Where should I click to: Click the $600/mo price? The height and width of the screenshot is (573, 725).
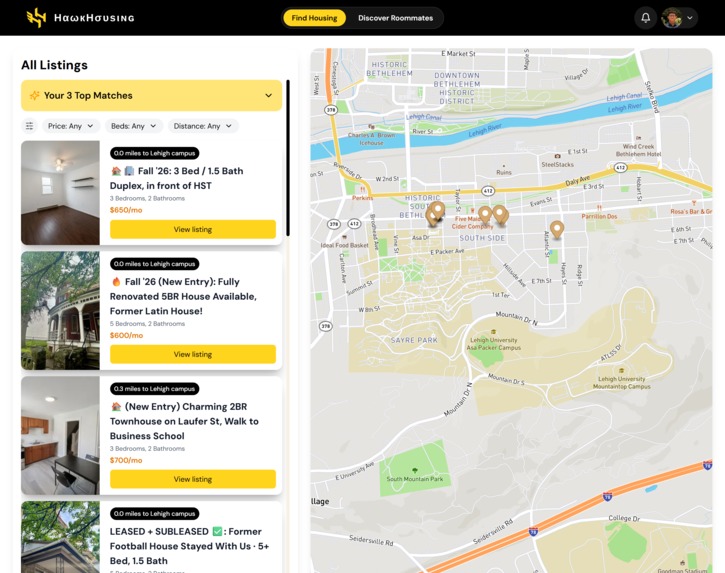coord(126,335)
